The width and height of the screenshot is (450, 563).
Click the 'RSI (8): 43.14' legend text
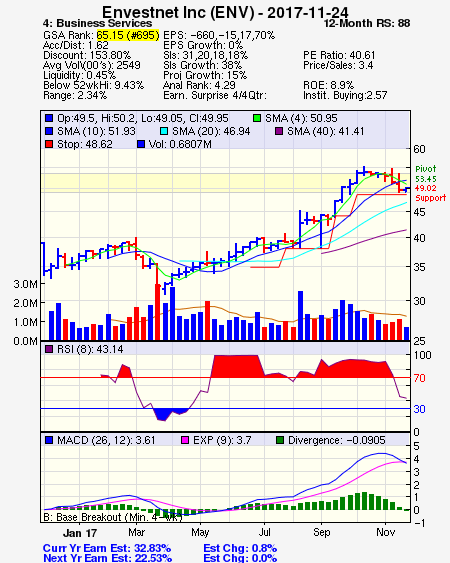[90, 349]
